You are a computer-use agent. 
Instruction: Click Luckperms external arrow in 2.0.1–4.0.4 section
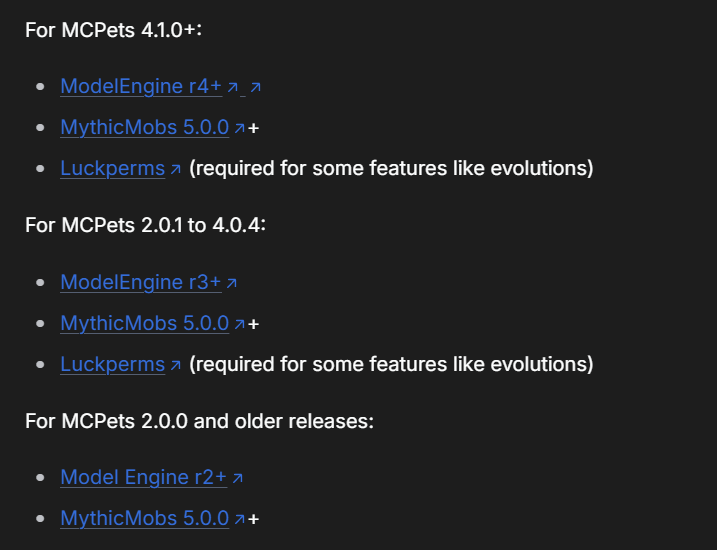tap(176, 366)
